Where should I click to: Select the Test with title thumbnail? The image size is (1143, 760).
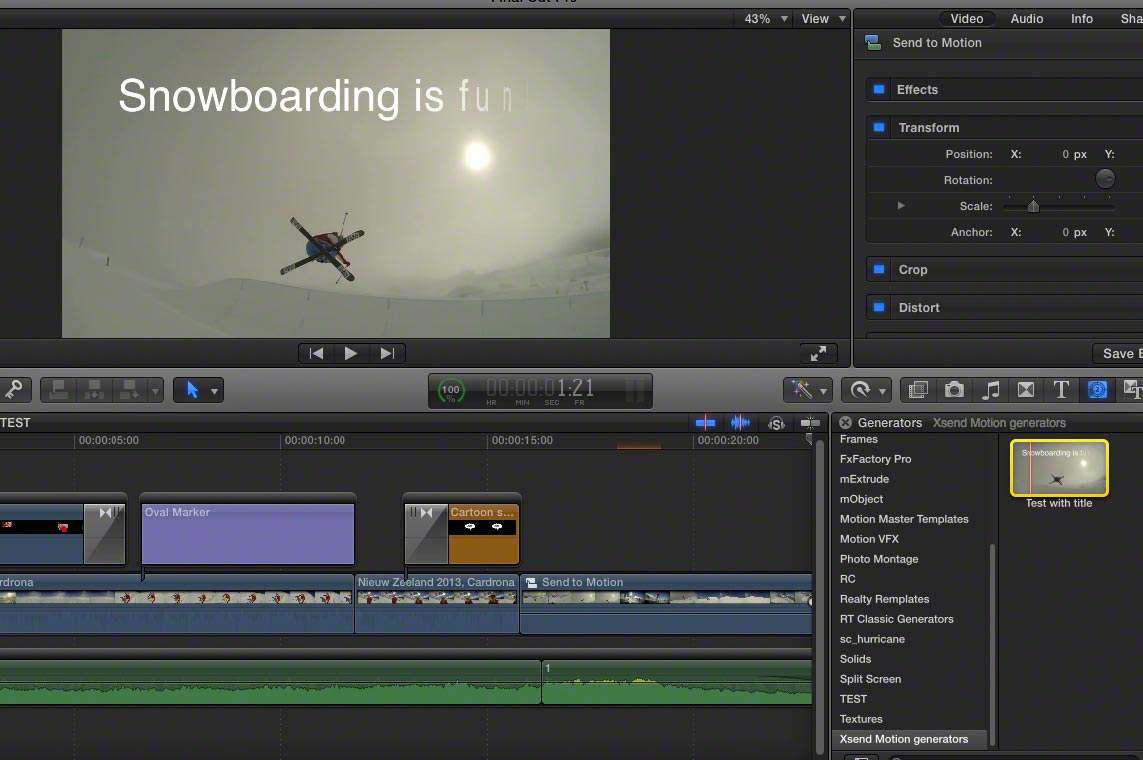point(1058,468)
